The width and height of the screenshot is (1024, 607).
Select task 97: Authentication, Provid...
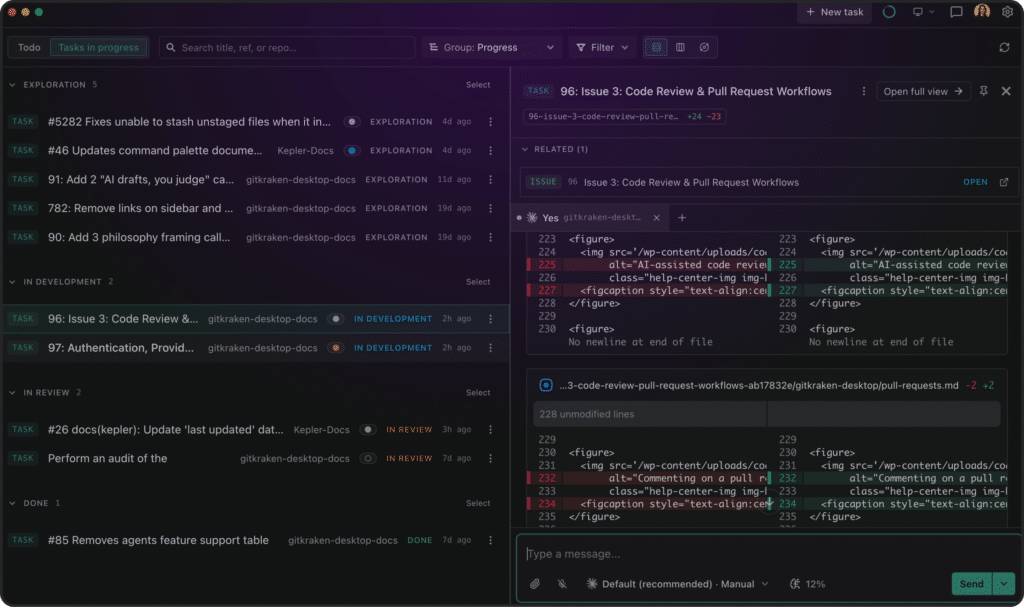click(255, 348)
